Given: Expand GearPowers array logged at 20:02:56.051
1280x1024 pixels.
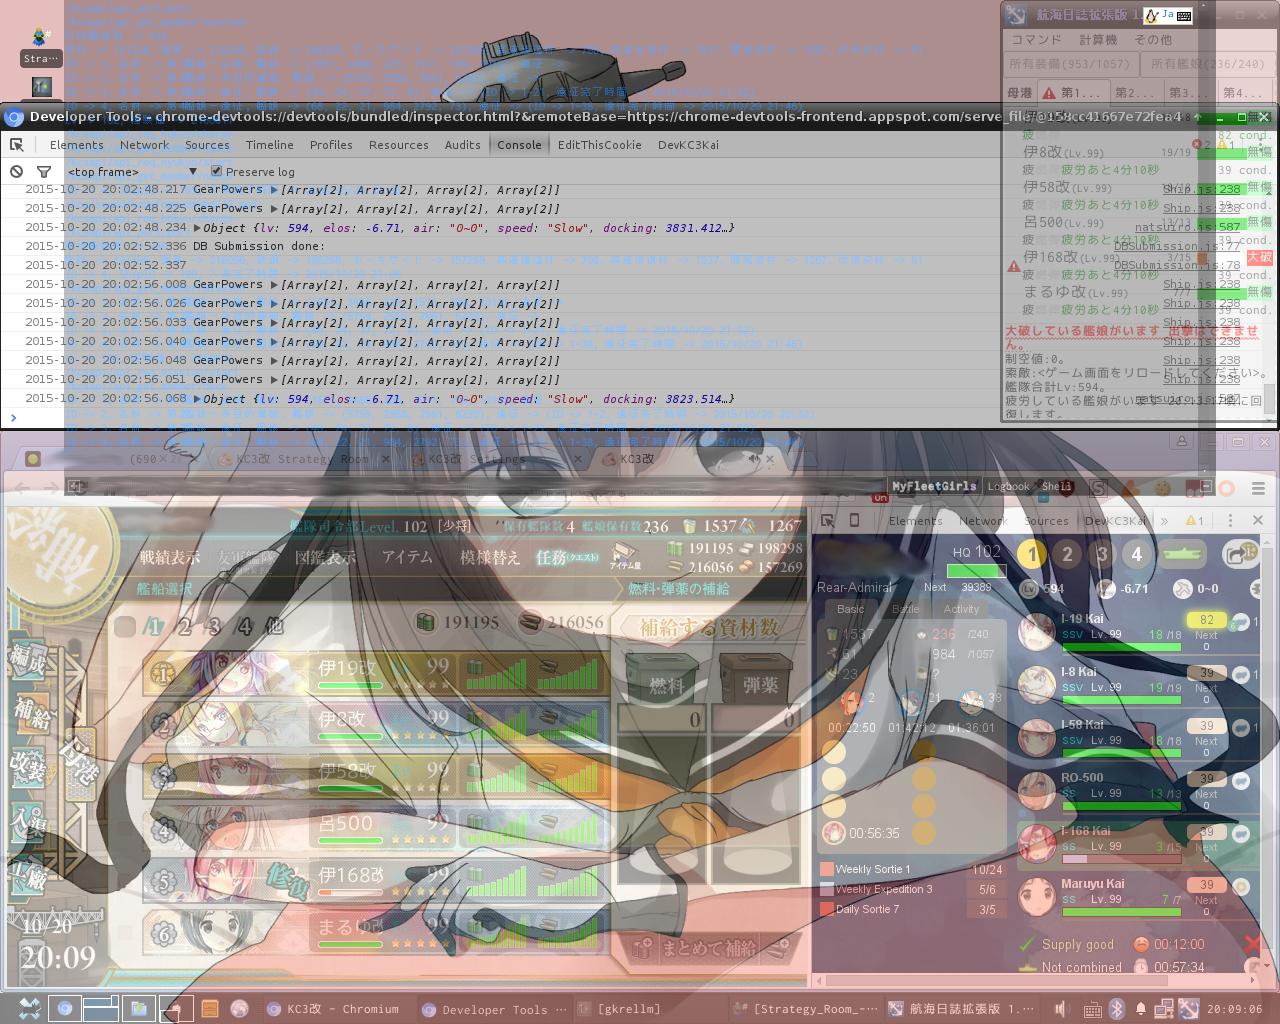Looking at the screenshot, I should point(274,379).
